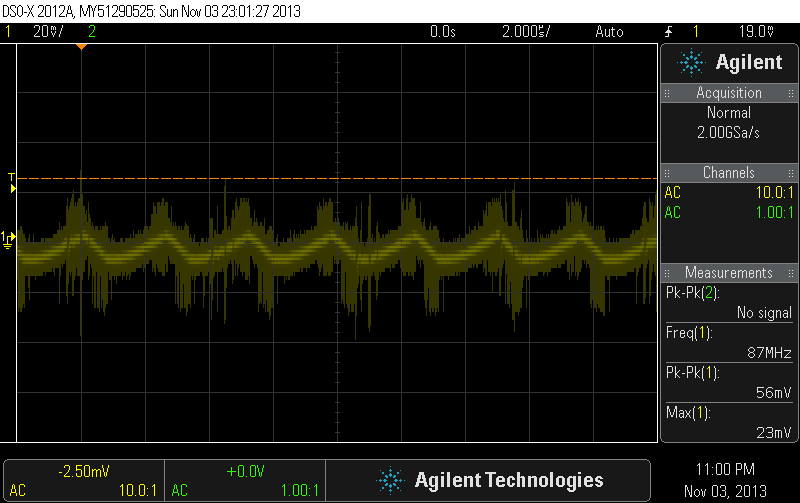Viewport: 800px width, 503px height.
Task: Click the +0.0V channel 2 offset softkey
Action: click(245, 481)
